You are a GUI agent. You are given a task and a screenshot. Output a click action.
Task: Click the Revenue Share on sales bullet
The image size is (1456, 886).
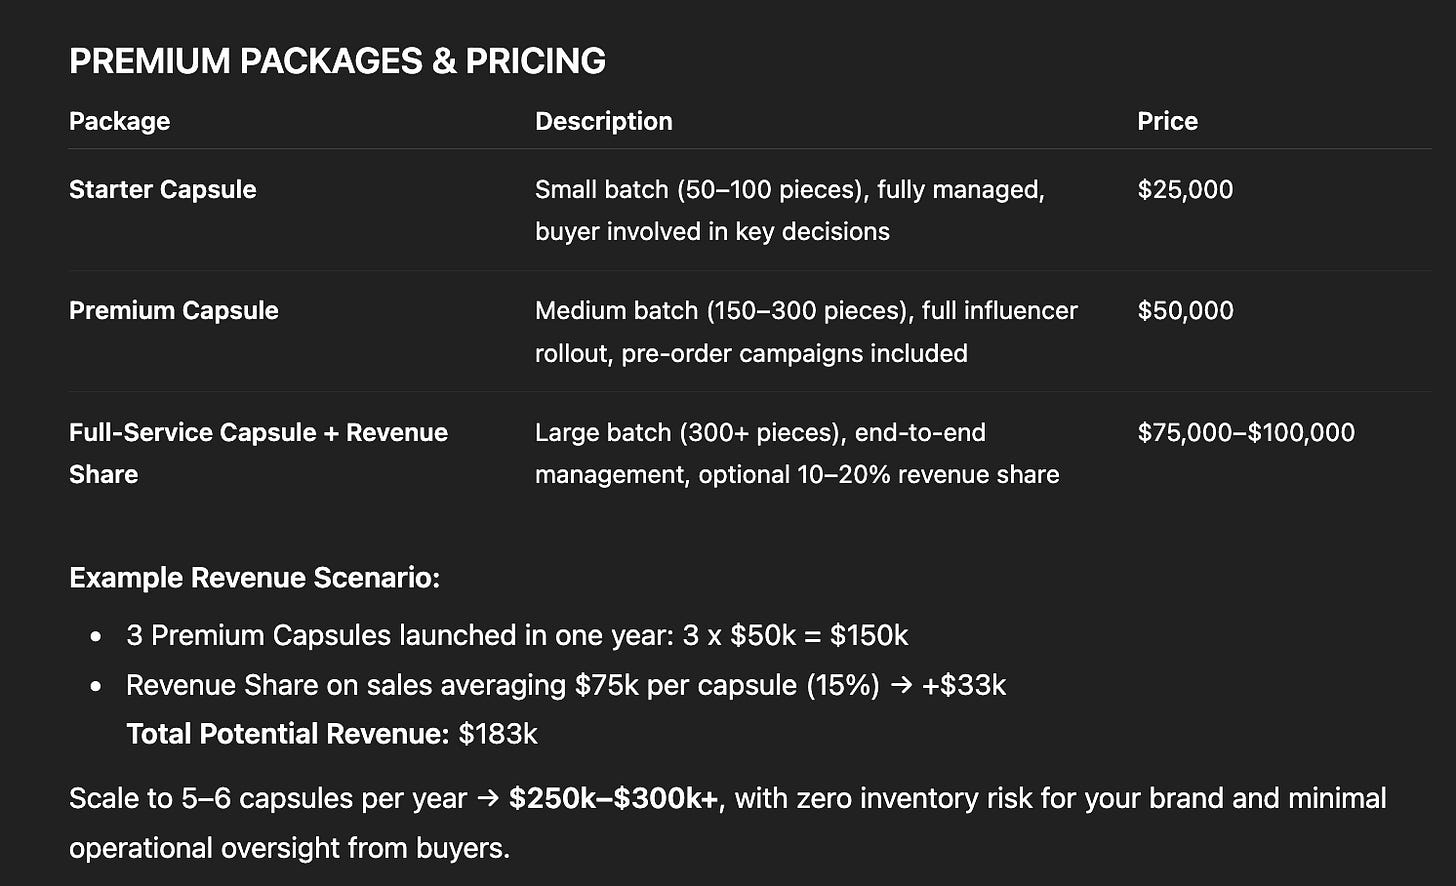(565, 685)
